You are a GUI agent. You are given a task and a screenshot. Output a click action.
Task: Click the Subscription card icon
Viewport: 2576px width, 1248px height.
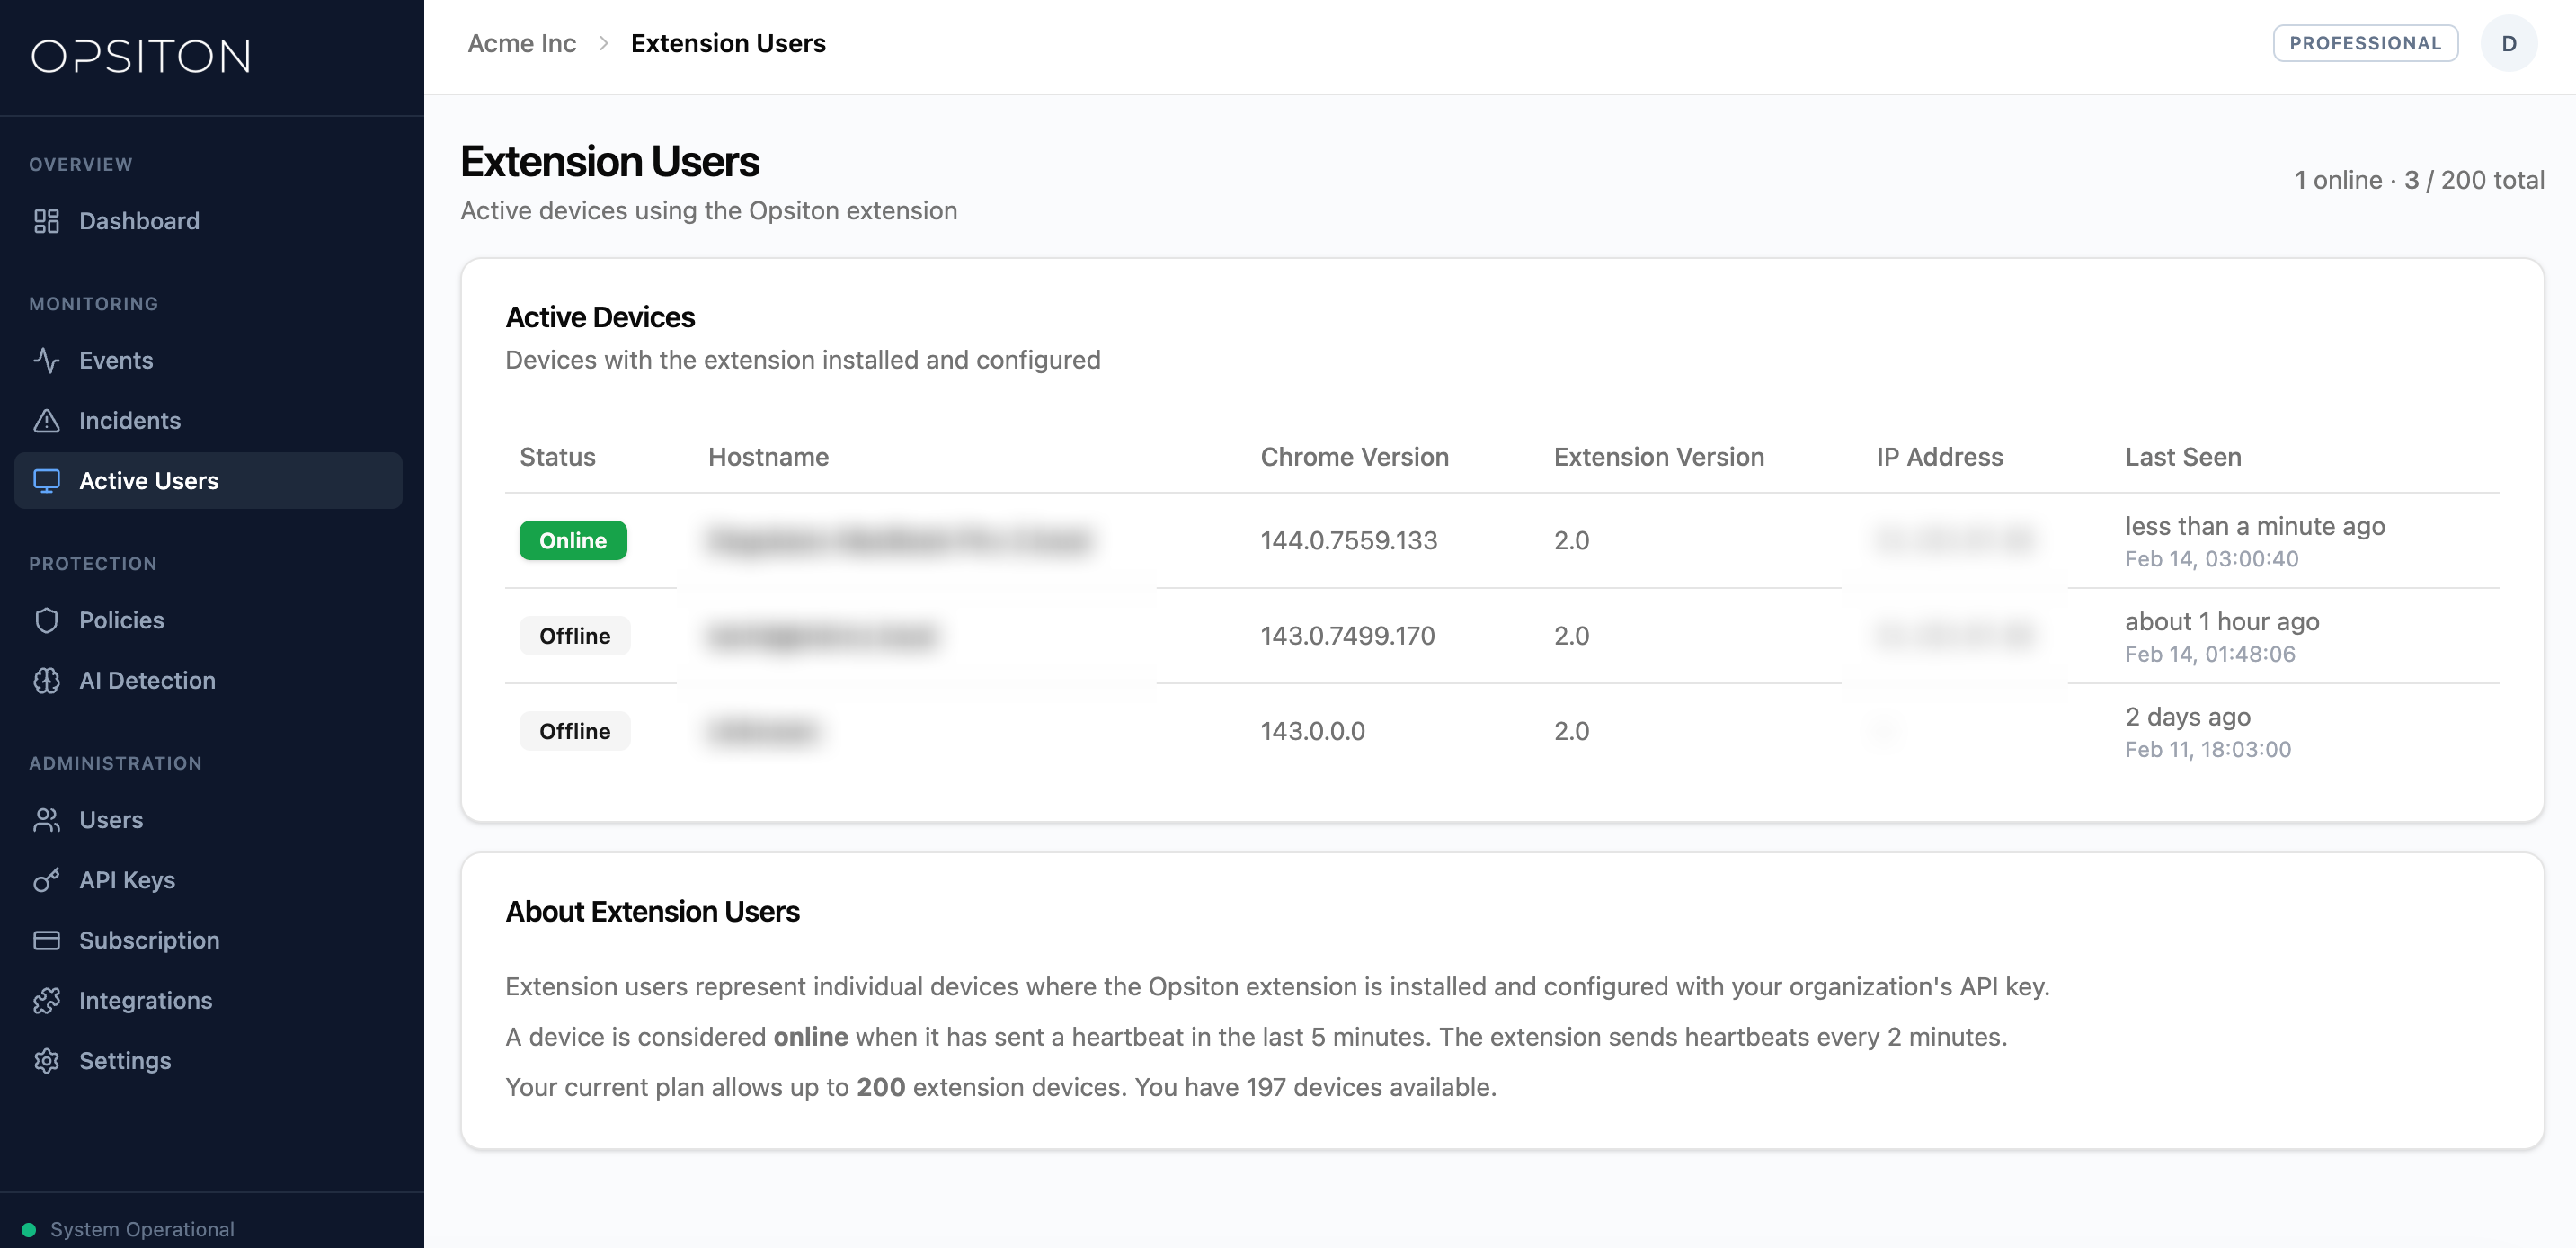click(47, 940)
